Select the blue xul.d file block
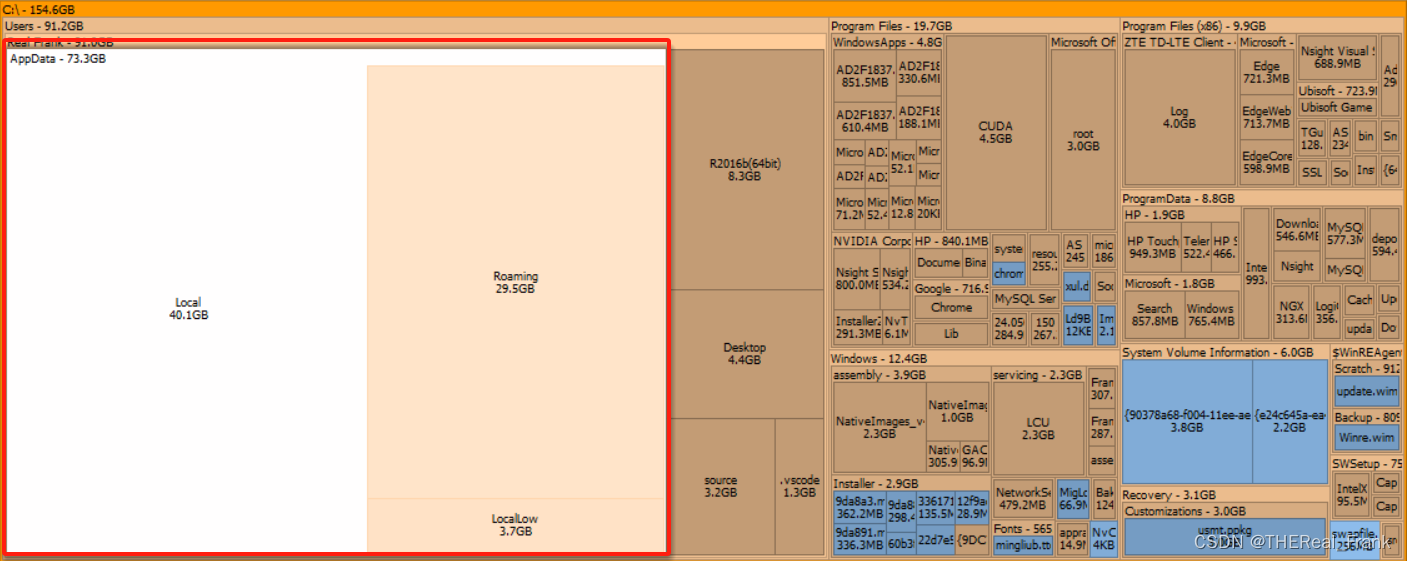 click(x=1076, y=286)
